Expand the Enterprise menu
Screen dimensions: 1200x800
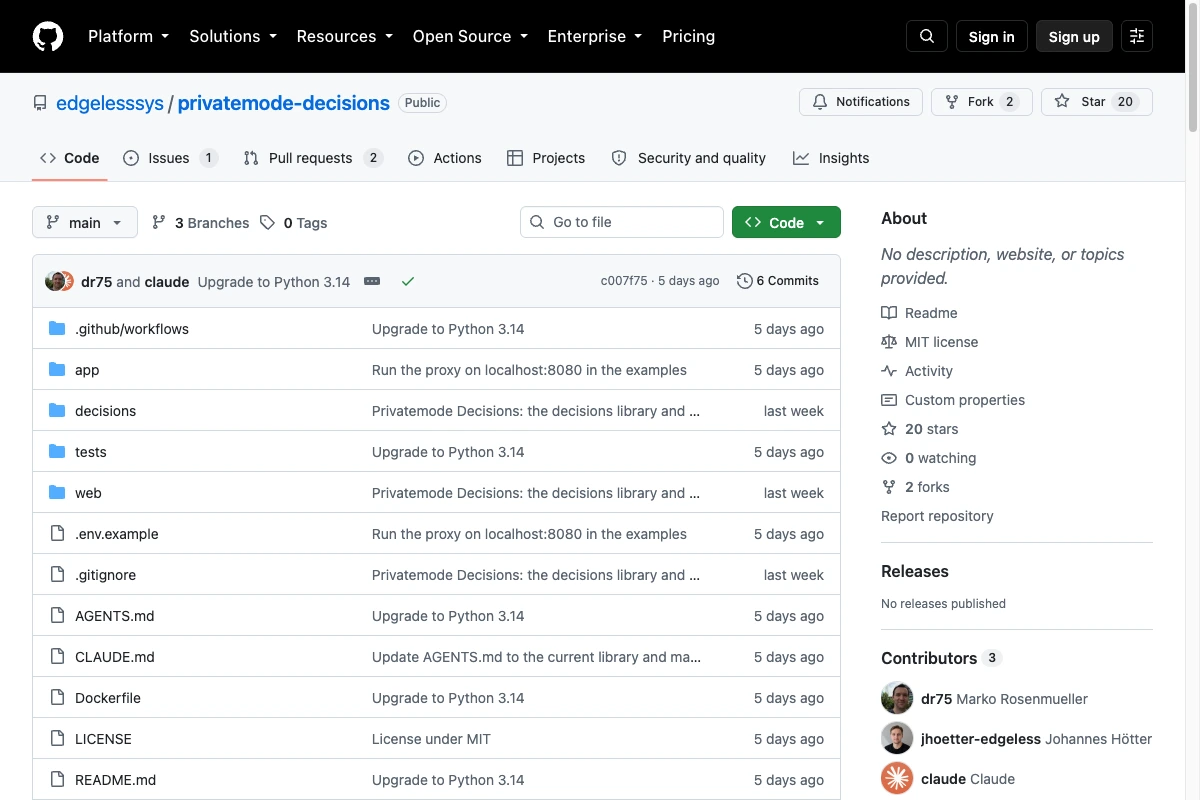(x=595, y=36)
